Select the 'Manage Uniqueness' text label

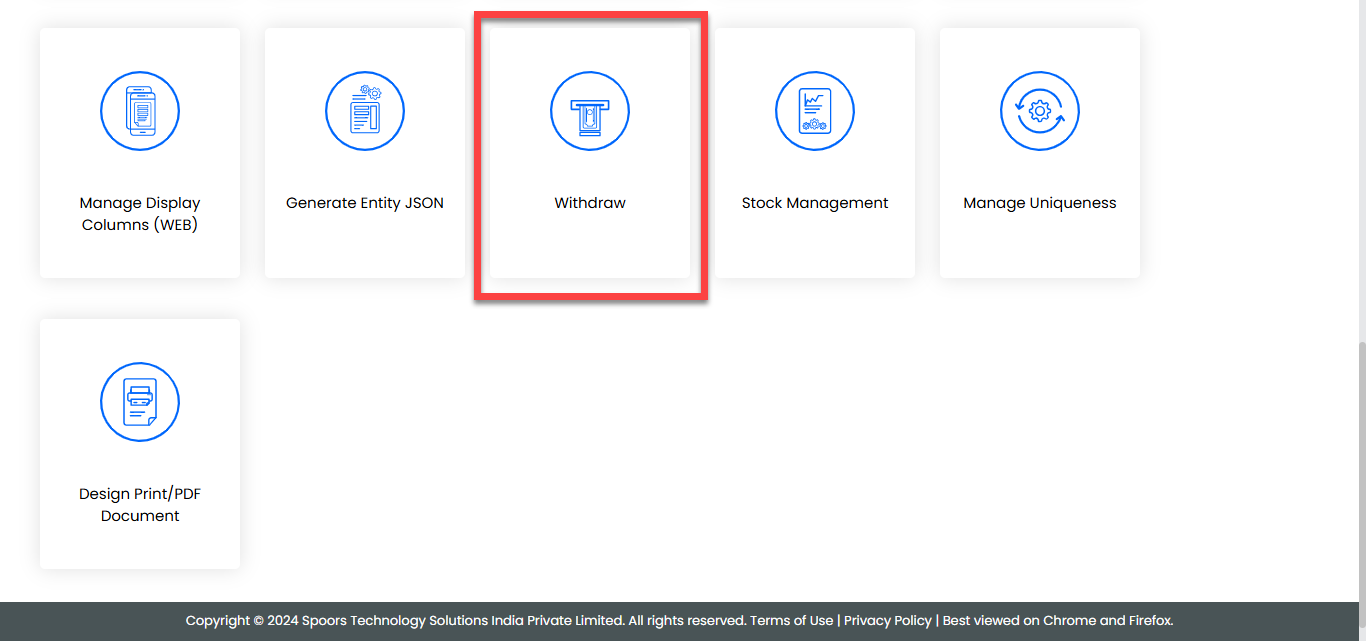(1040, 203)
